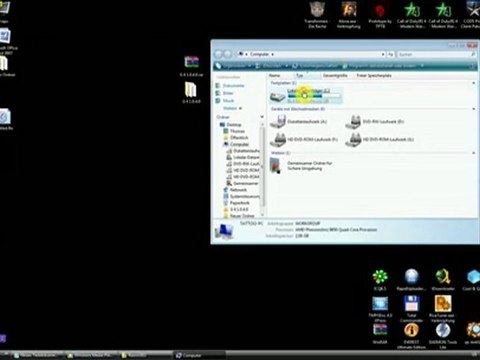Open the address bar history dropdown
Image resolution: width=480 pixels, height=360 pixels.
(x=383, y=54)
